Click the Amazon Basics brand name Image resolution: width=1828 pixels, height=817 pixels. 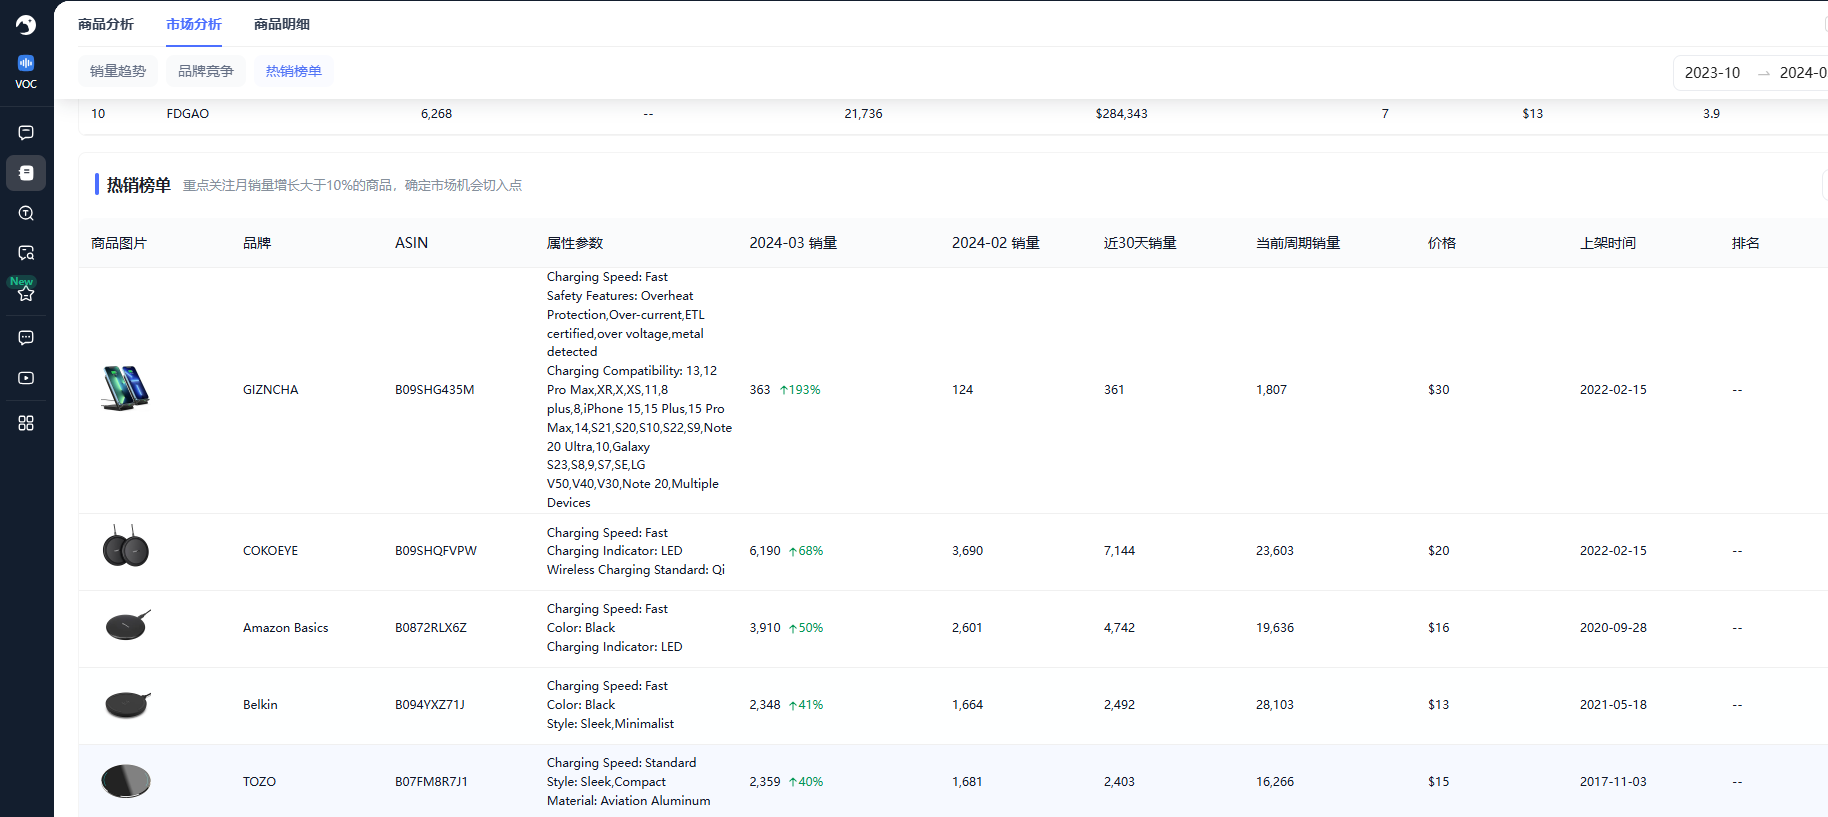[x=286, y=628]
